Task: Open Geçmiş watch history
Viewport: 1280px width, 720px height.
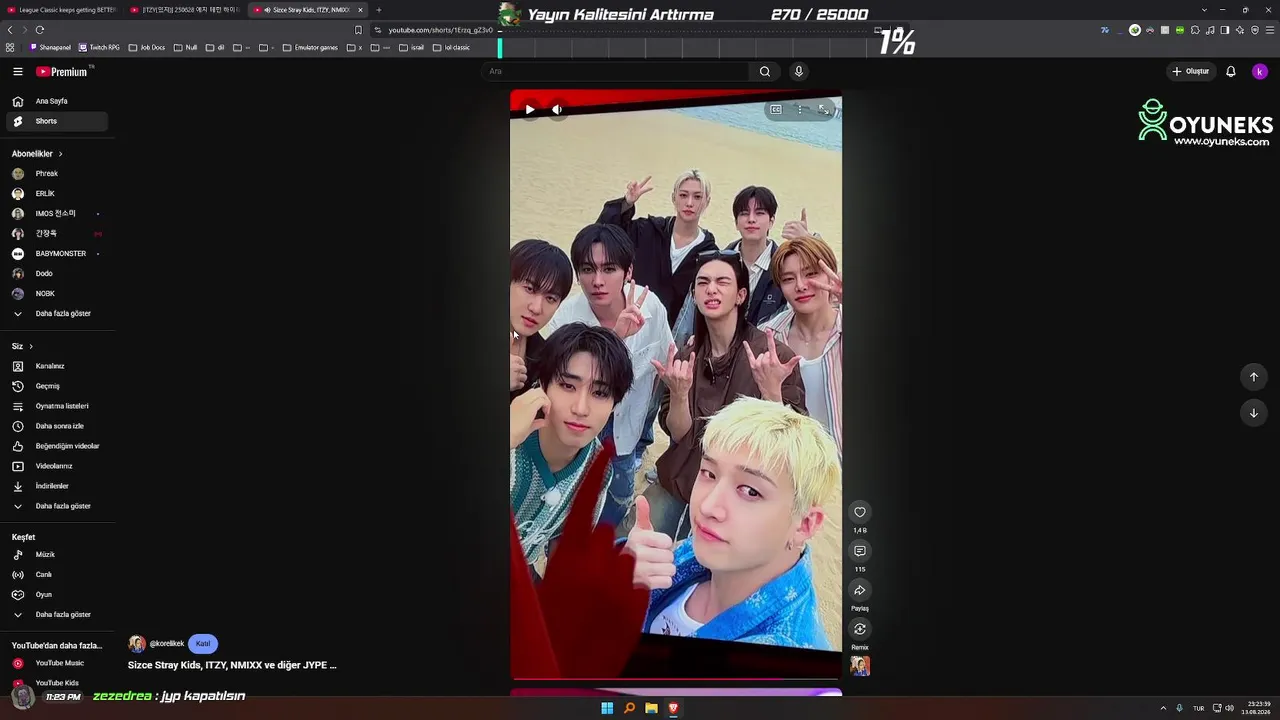Action: (56, 386)
